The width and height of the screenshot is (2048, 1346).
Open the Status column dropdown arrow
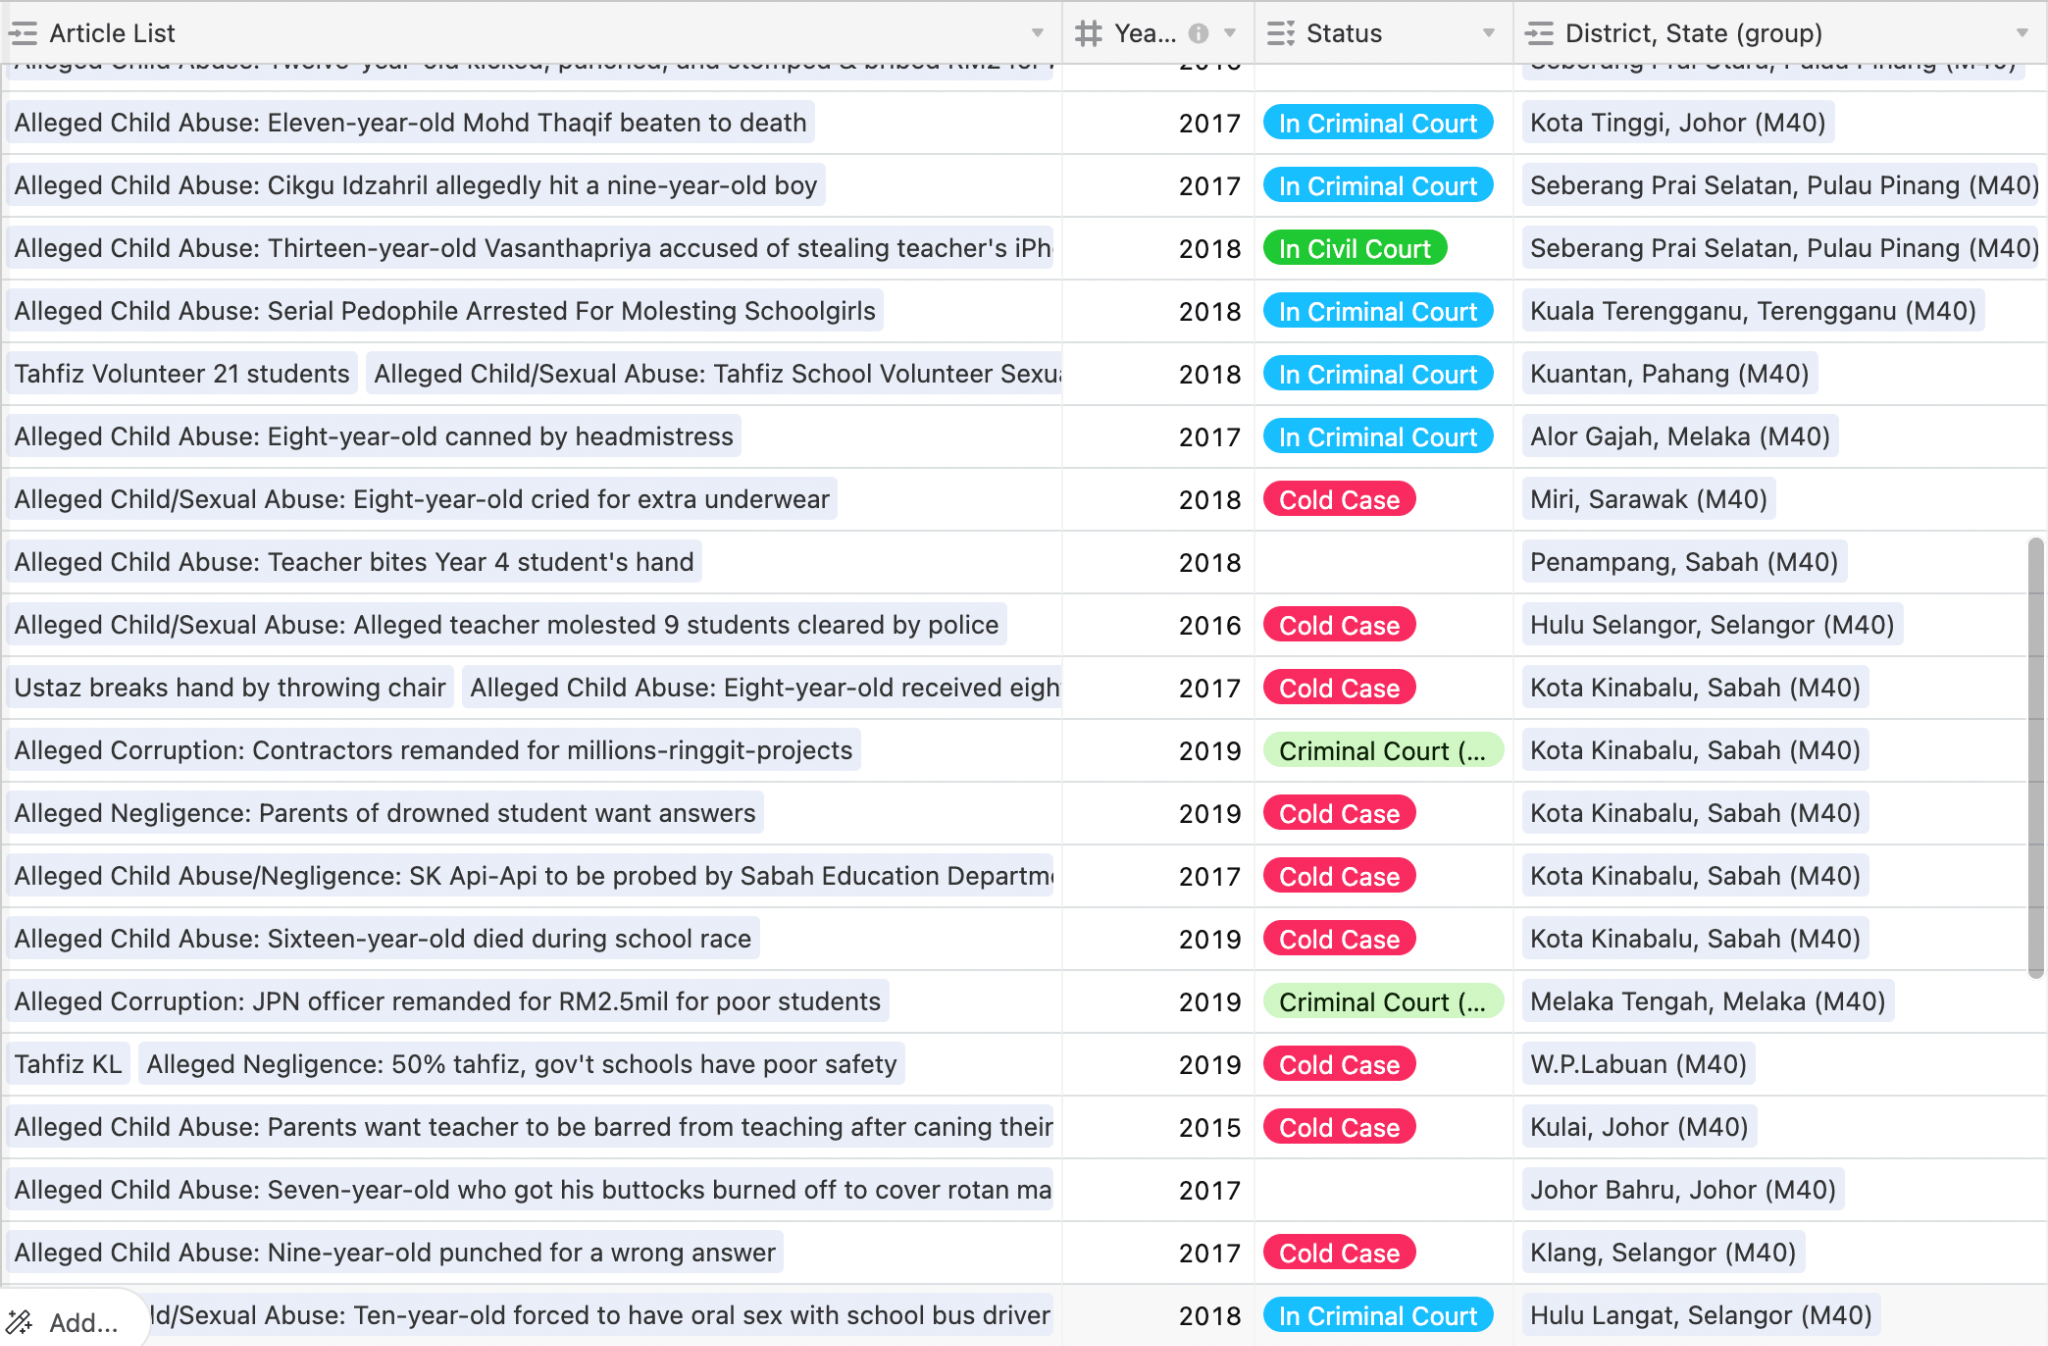click(x=1489, y=34)
